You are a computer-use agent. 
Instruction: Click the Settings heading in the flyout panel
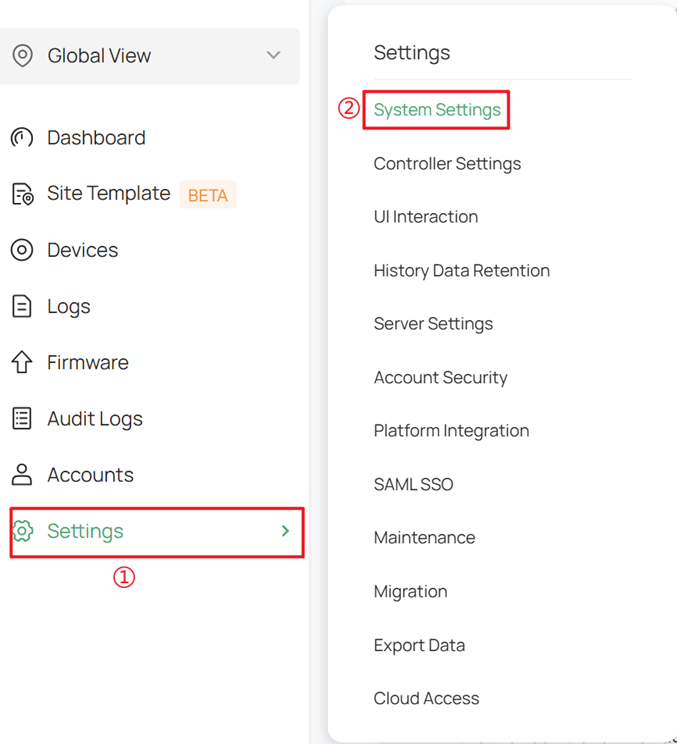(412, 53)
